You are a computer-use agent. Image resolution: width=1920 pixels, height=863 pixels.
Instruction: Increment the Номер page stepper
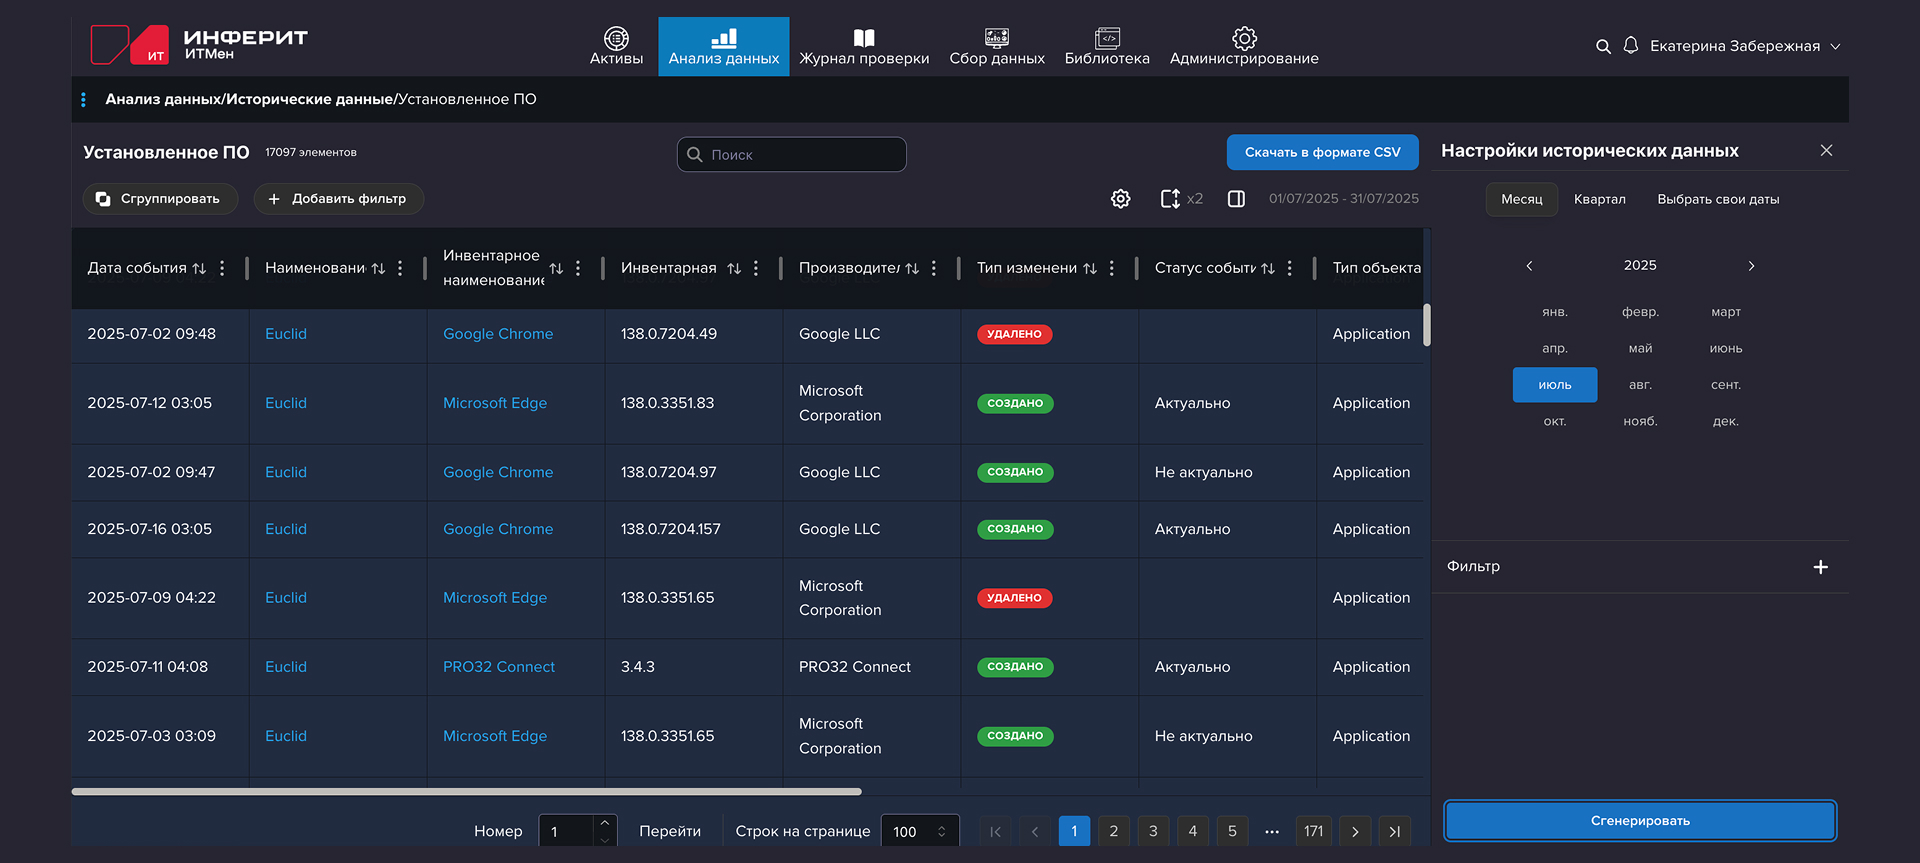[605, 823]
